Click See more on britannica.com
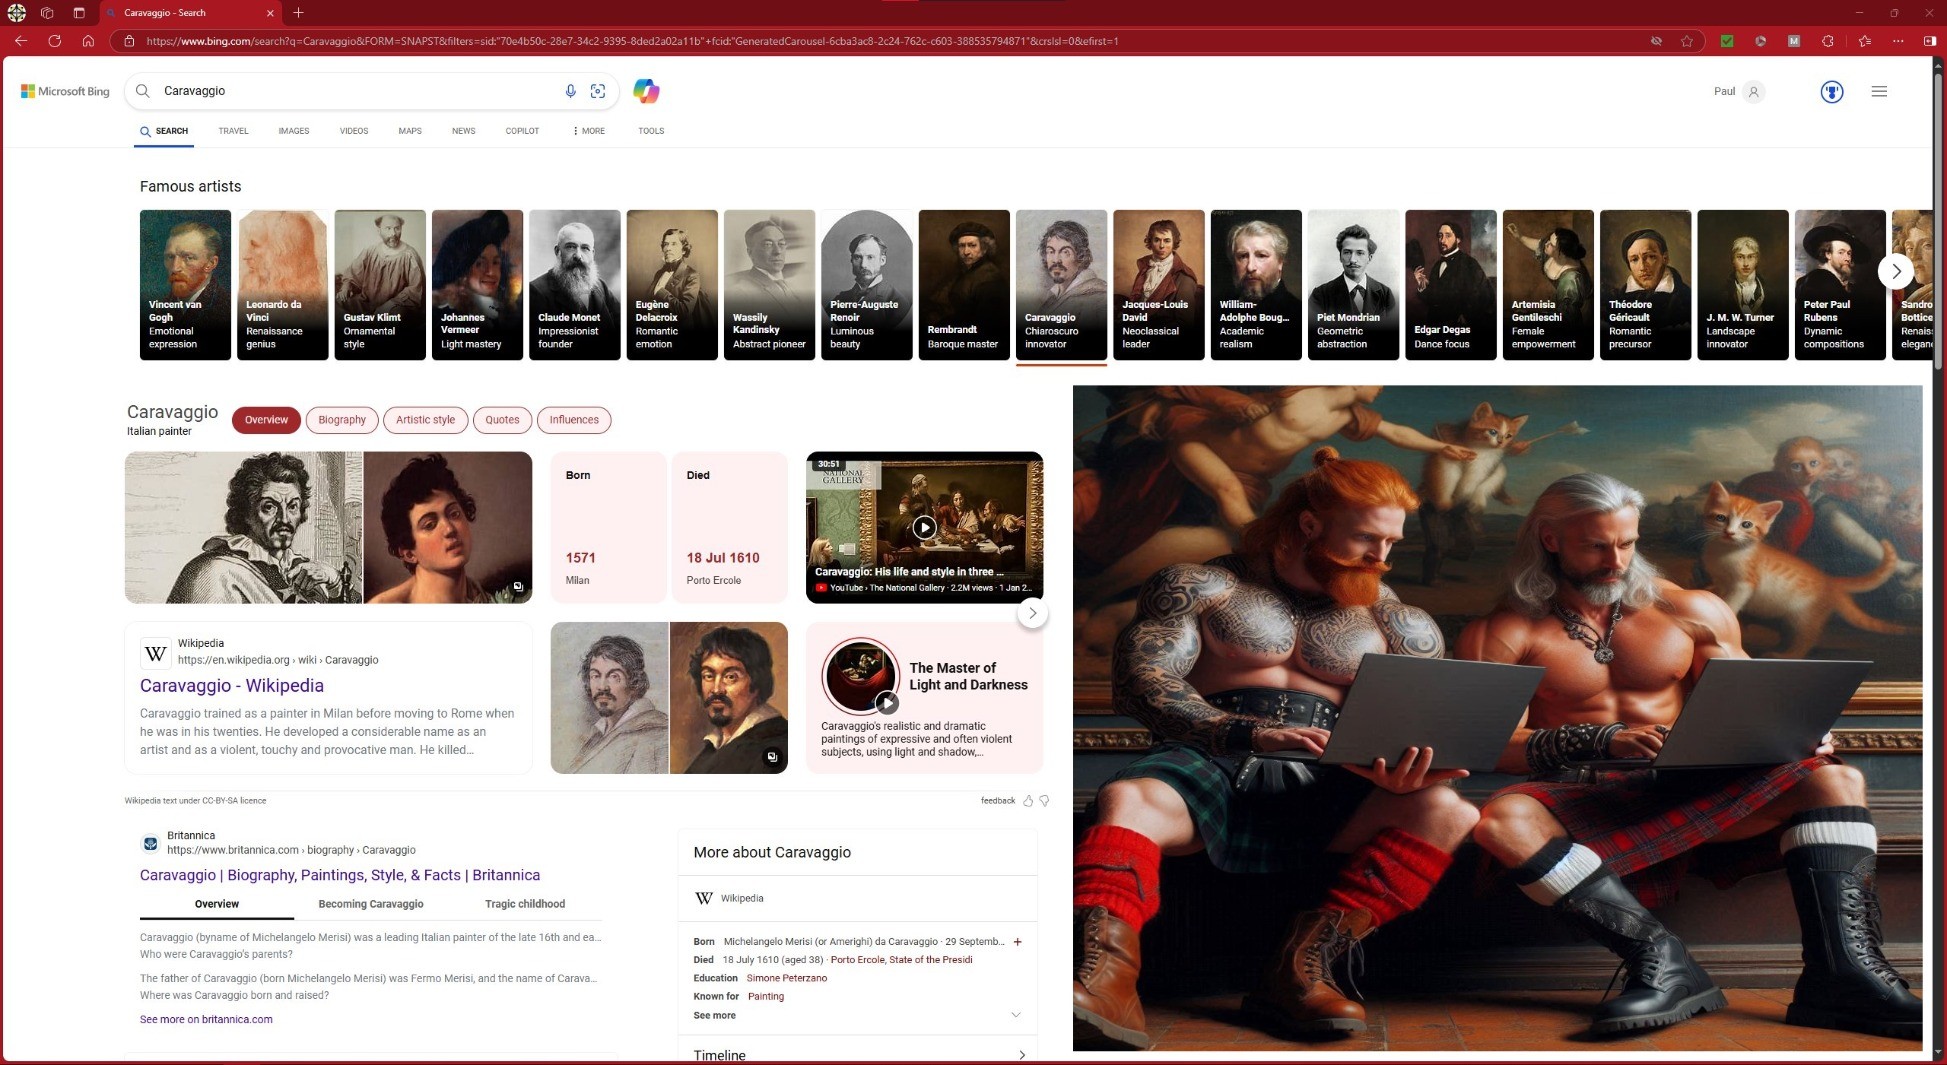Viewport: 1947px width, 1065px height. tap(206, 1019)
